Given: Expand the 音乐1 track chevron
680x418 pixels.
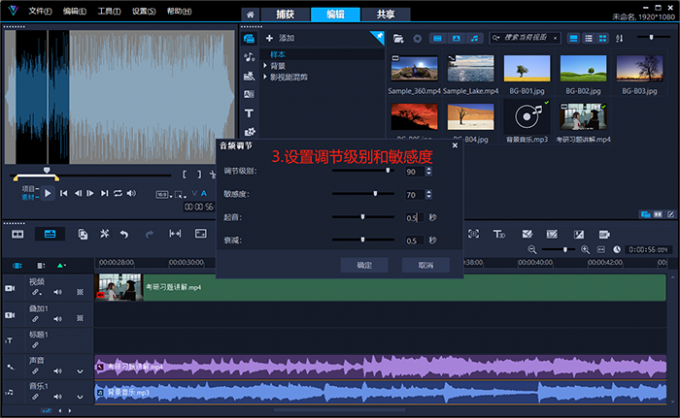Looking at the screenshot, I should 80,397.
